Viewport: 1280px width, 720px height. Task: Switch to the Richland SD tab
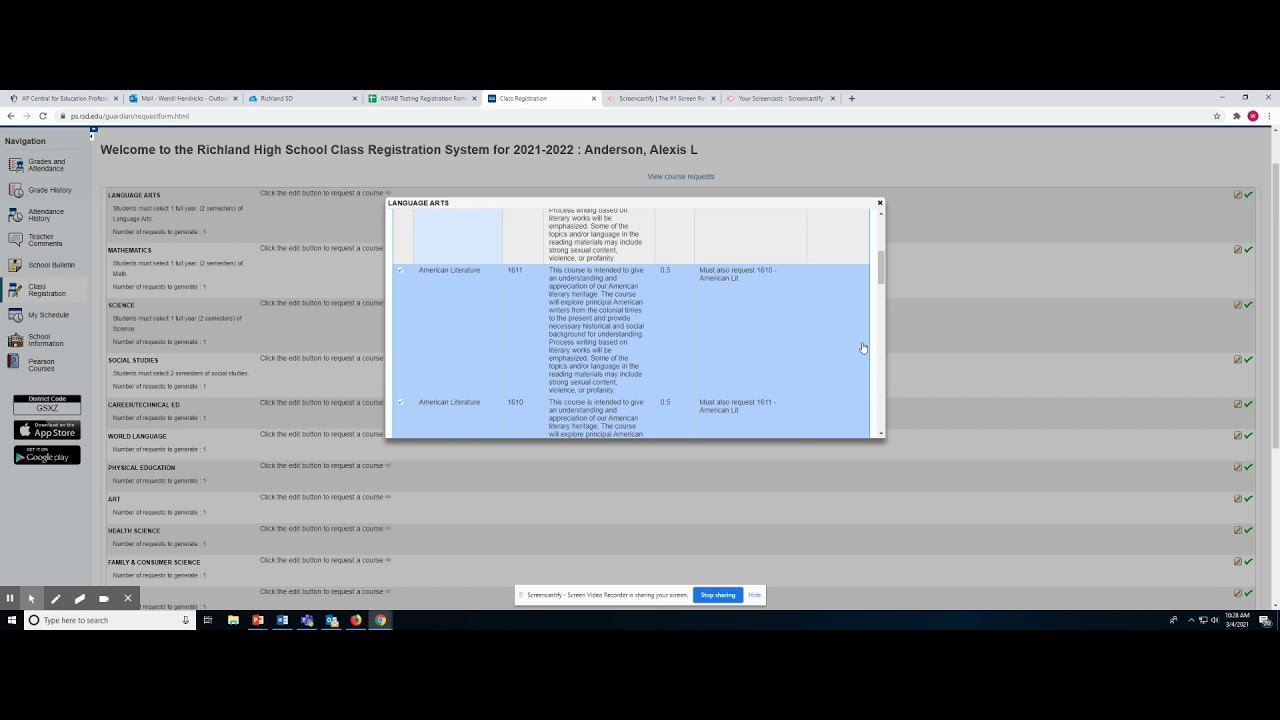pos(302,99)
